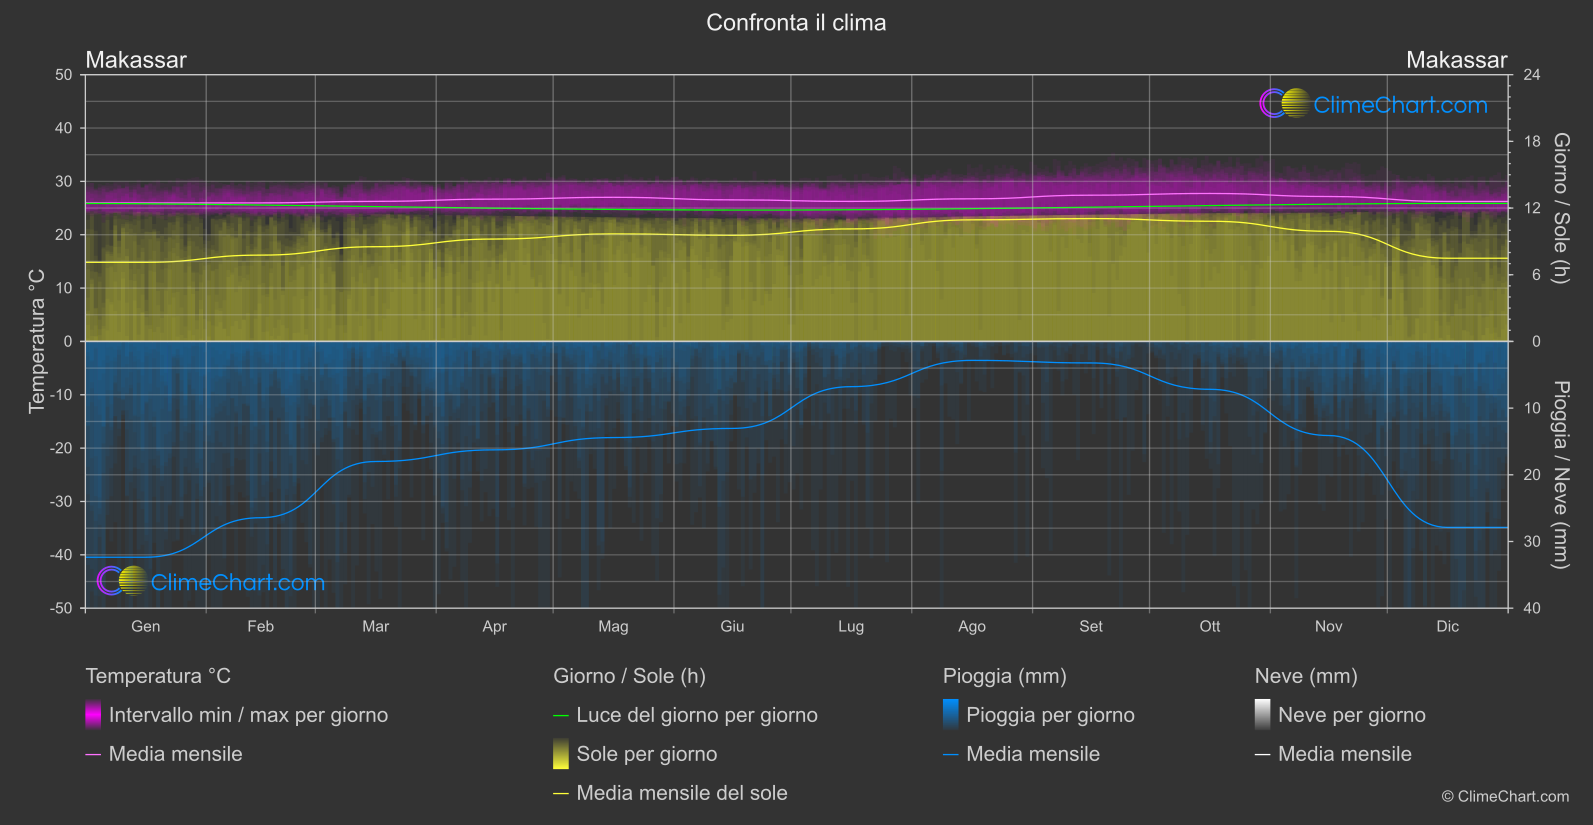Click the 'Giu' month label
The height and width of the screenshot is (825, 1593).
(732, 626)
